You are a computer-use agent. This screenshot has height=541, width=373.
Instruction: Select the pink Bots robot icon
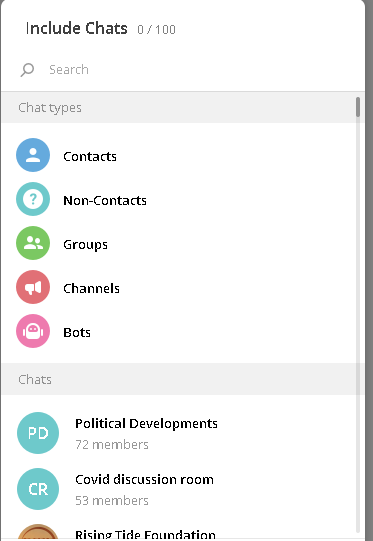[33, 331]
